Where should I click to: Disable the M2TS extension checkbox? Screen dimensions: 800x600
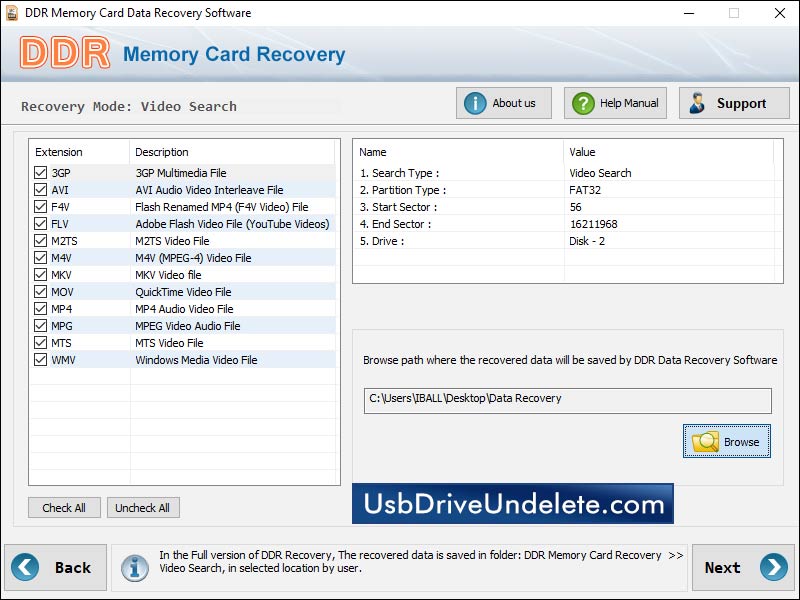click(40, 240)
